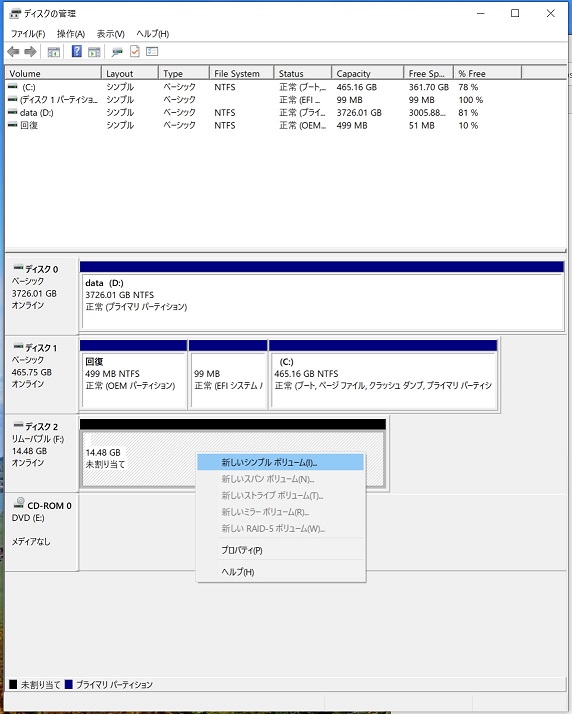Open the ファイル(F) menu
This screenshot has width=572, height=714.
(x=28, y=34)
